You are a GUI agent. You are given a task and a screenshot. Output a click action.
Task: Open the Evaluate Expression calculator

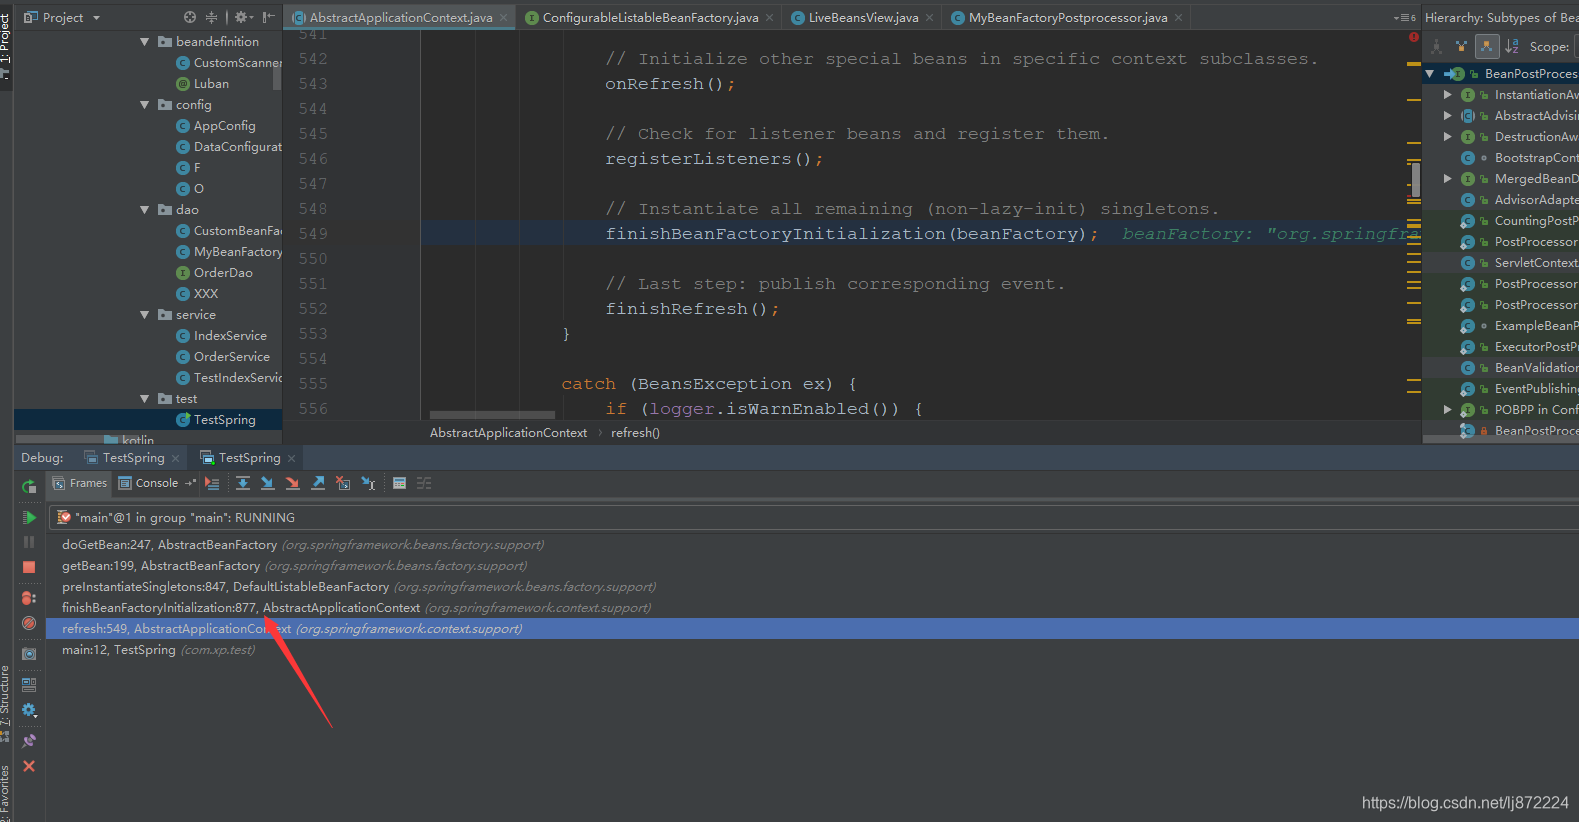(x=399, y=483)
